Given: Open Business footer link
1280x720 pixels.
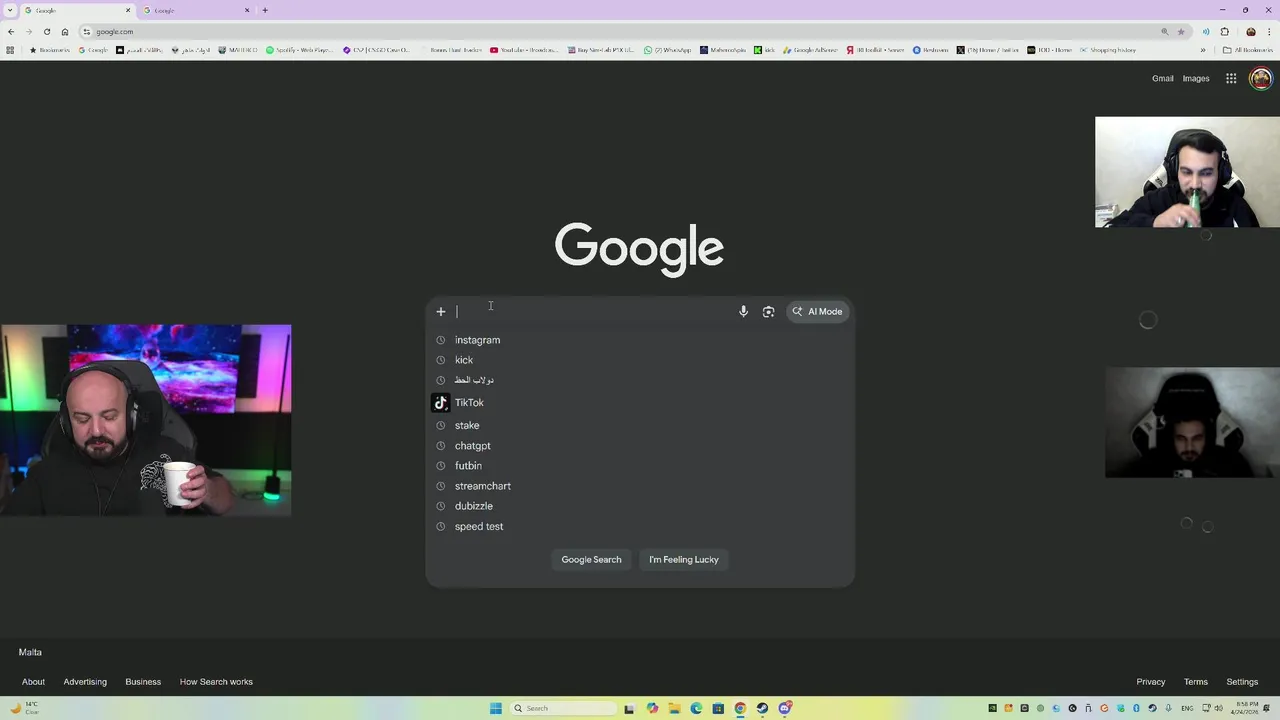Looking at the screenshot, I should point(143,682).
